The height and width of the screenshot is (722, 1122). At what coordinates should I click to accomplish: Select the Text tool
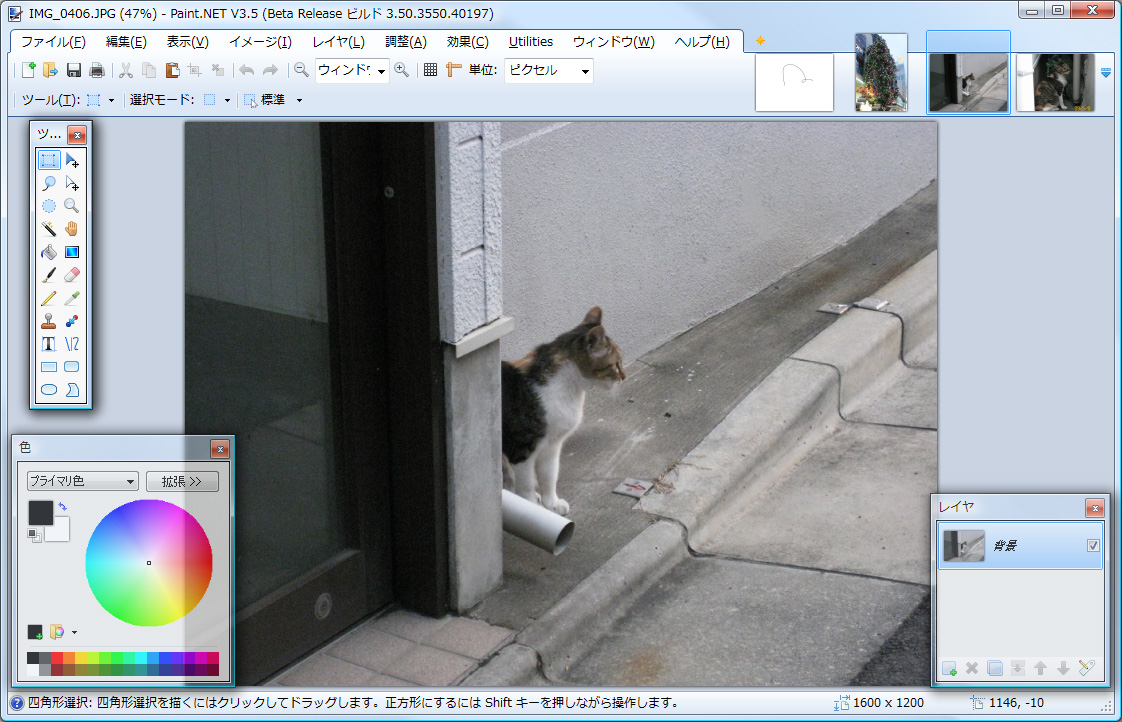[x=48, y=343]
